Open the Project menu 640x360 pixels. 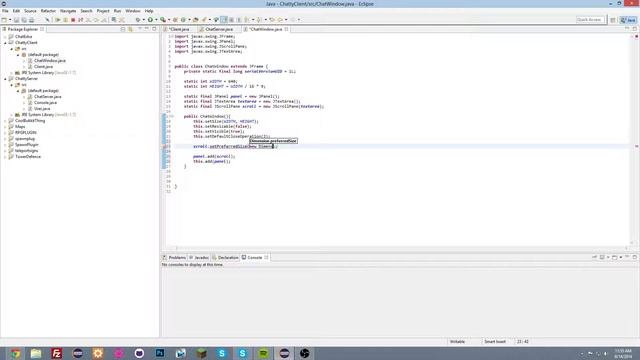103,11
